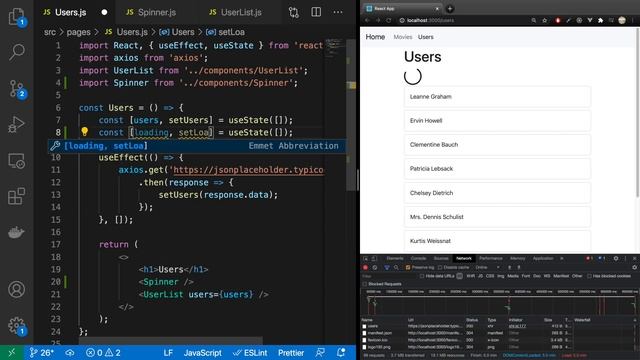Open the notifications bell in the status bar

(341, 353)
